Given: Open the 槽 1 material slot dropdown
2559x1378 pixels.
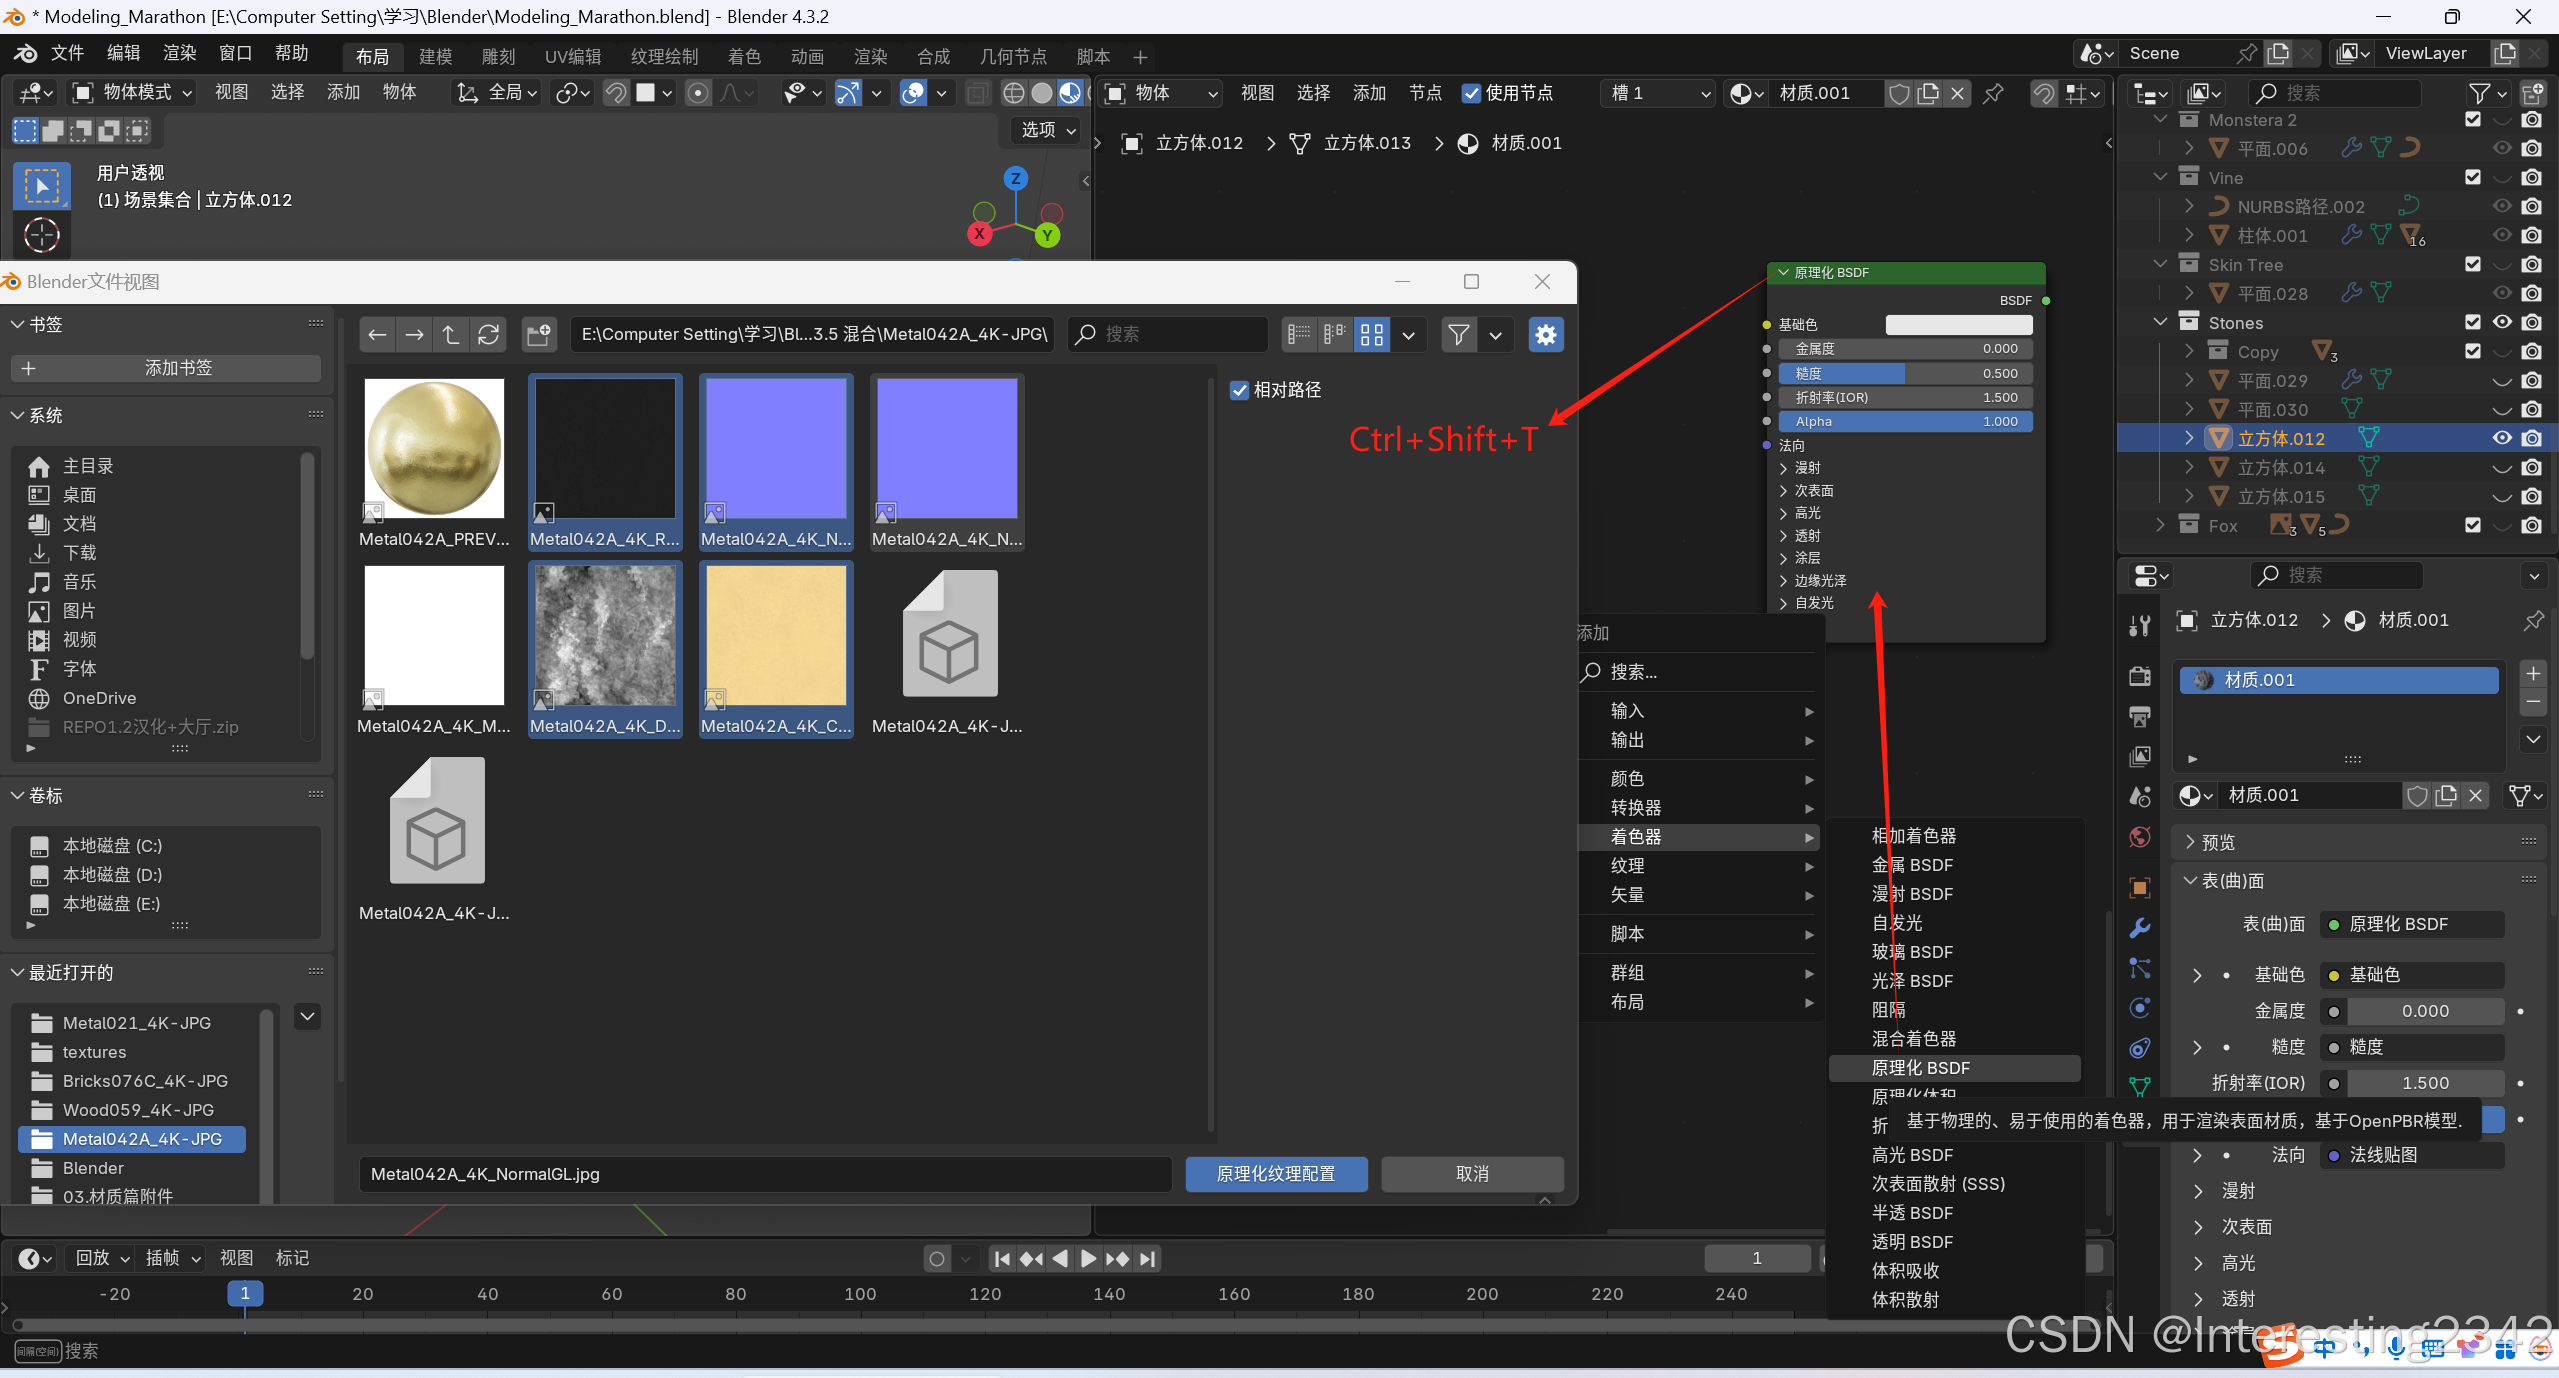Looking at the screenshot, I should [x=1659, y=93].
